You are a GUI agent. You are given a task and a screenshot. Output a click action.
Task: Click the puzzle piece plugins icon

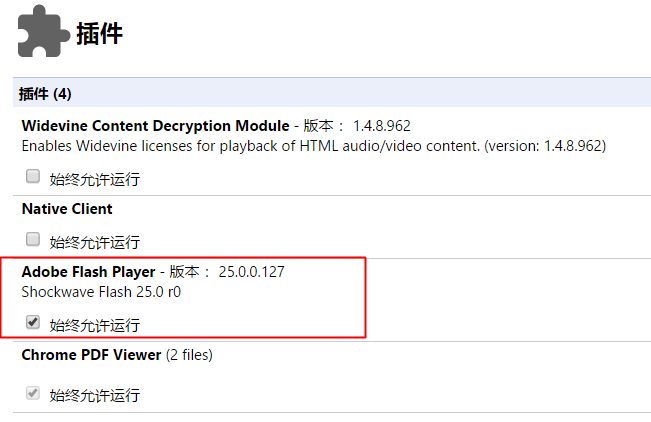[43, 31]
